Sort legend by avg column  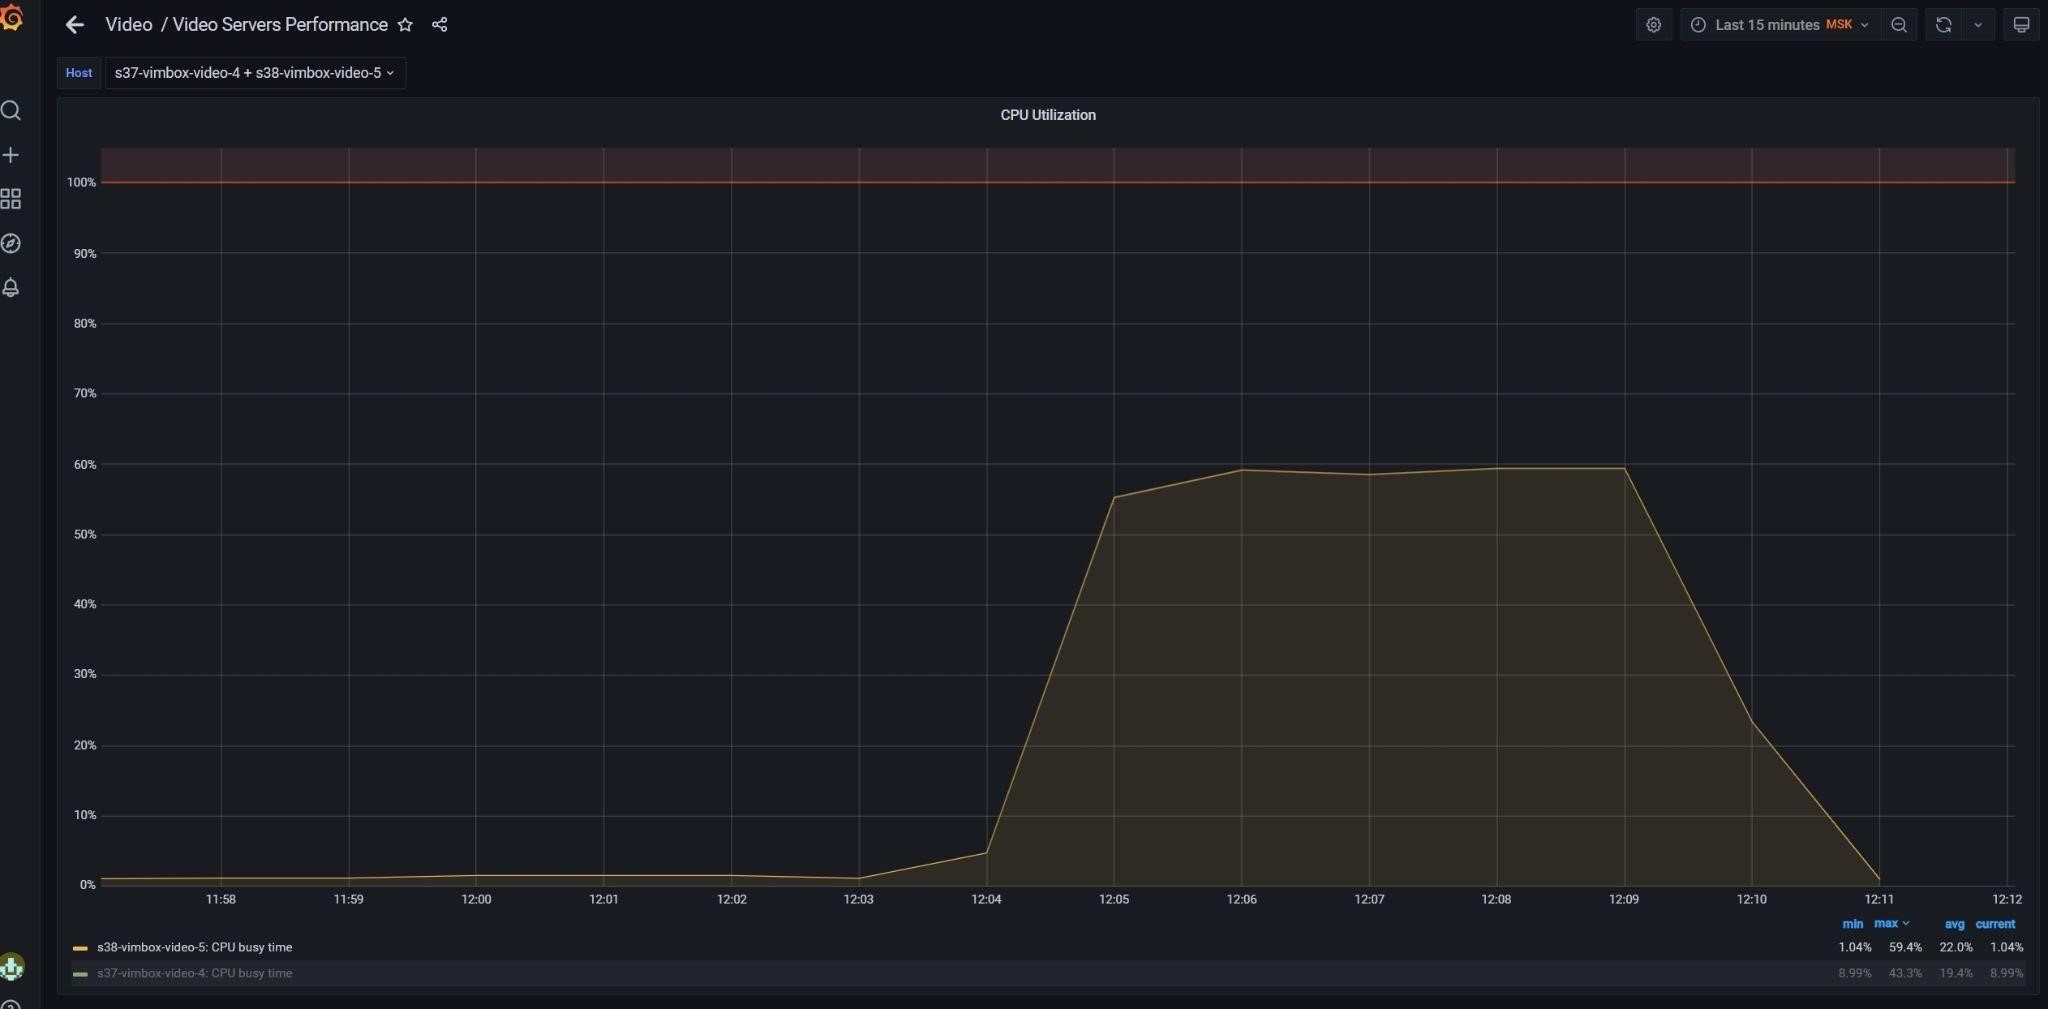1954,924
